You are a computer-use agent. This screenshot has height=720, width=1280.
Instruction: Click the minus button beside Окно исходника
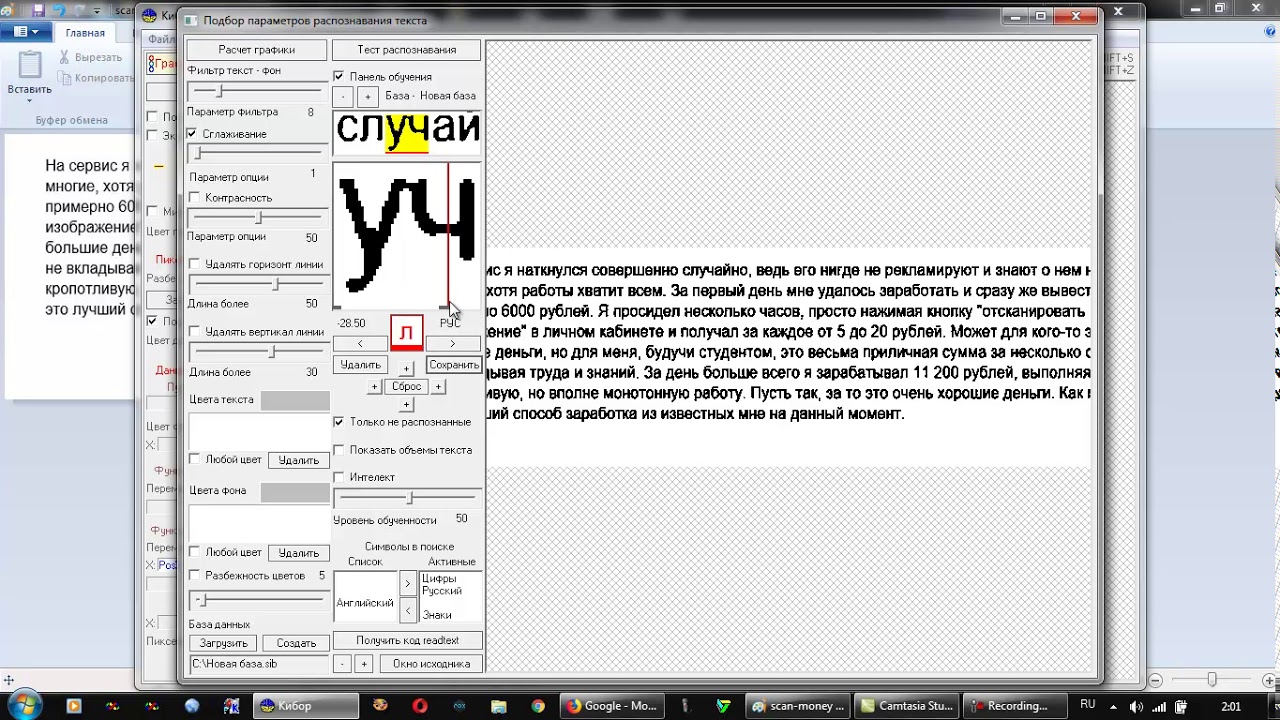[x=342, y=664]
